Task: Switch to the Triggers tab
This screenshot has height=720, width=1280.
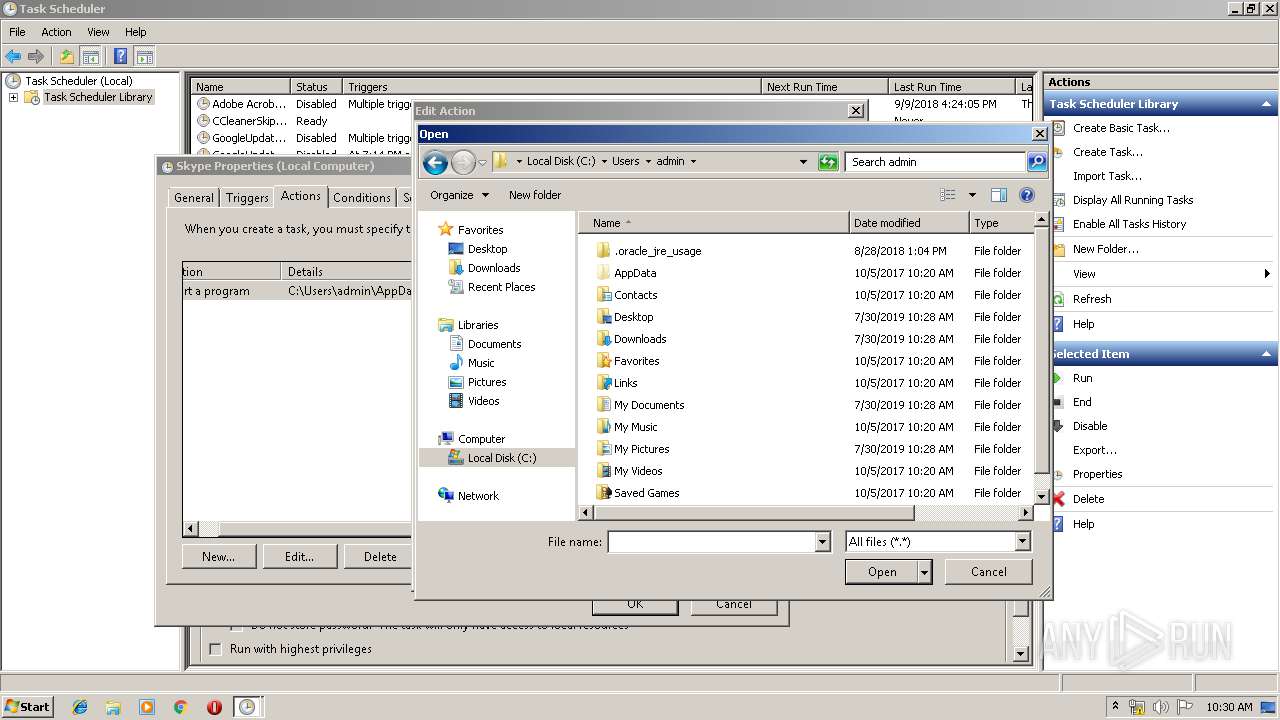Action: [247, 198]
